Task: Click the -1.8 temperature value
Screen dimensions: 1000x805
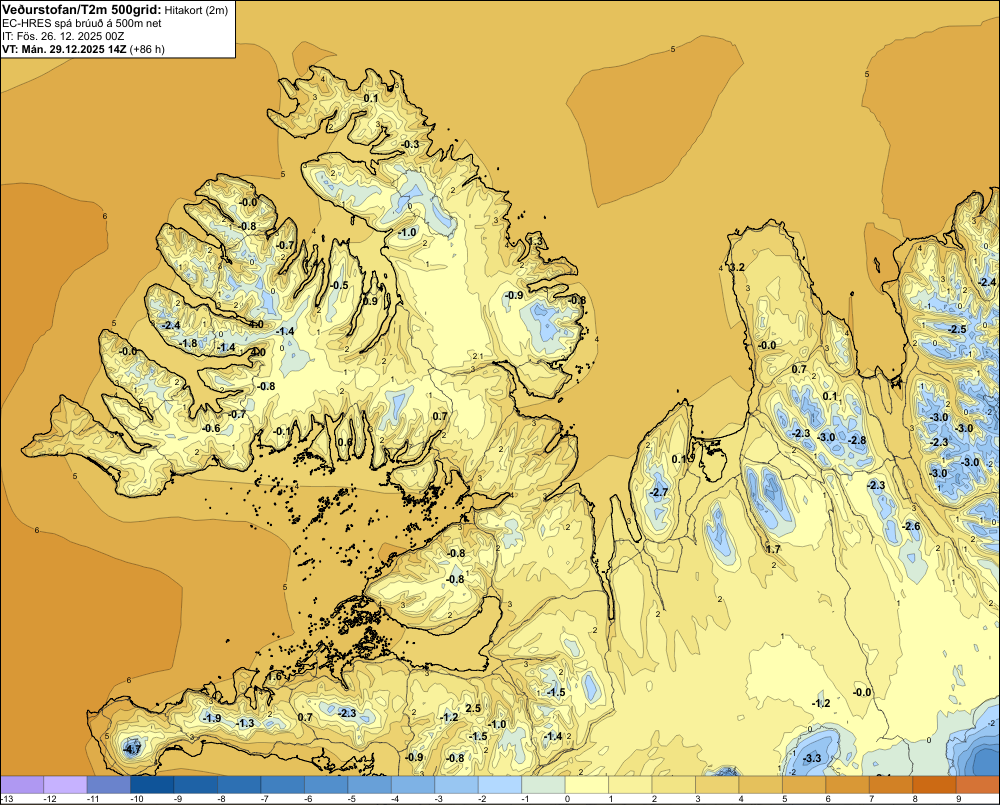Action: (189, 343)
